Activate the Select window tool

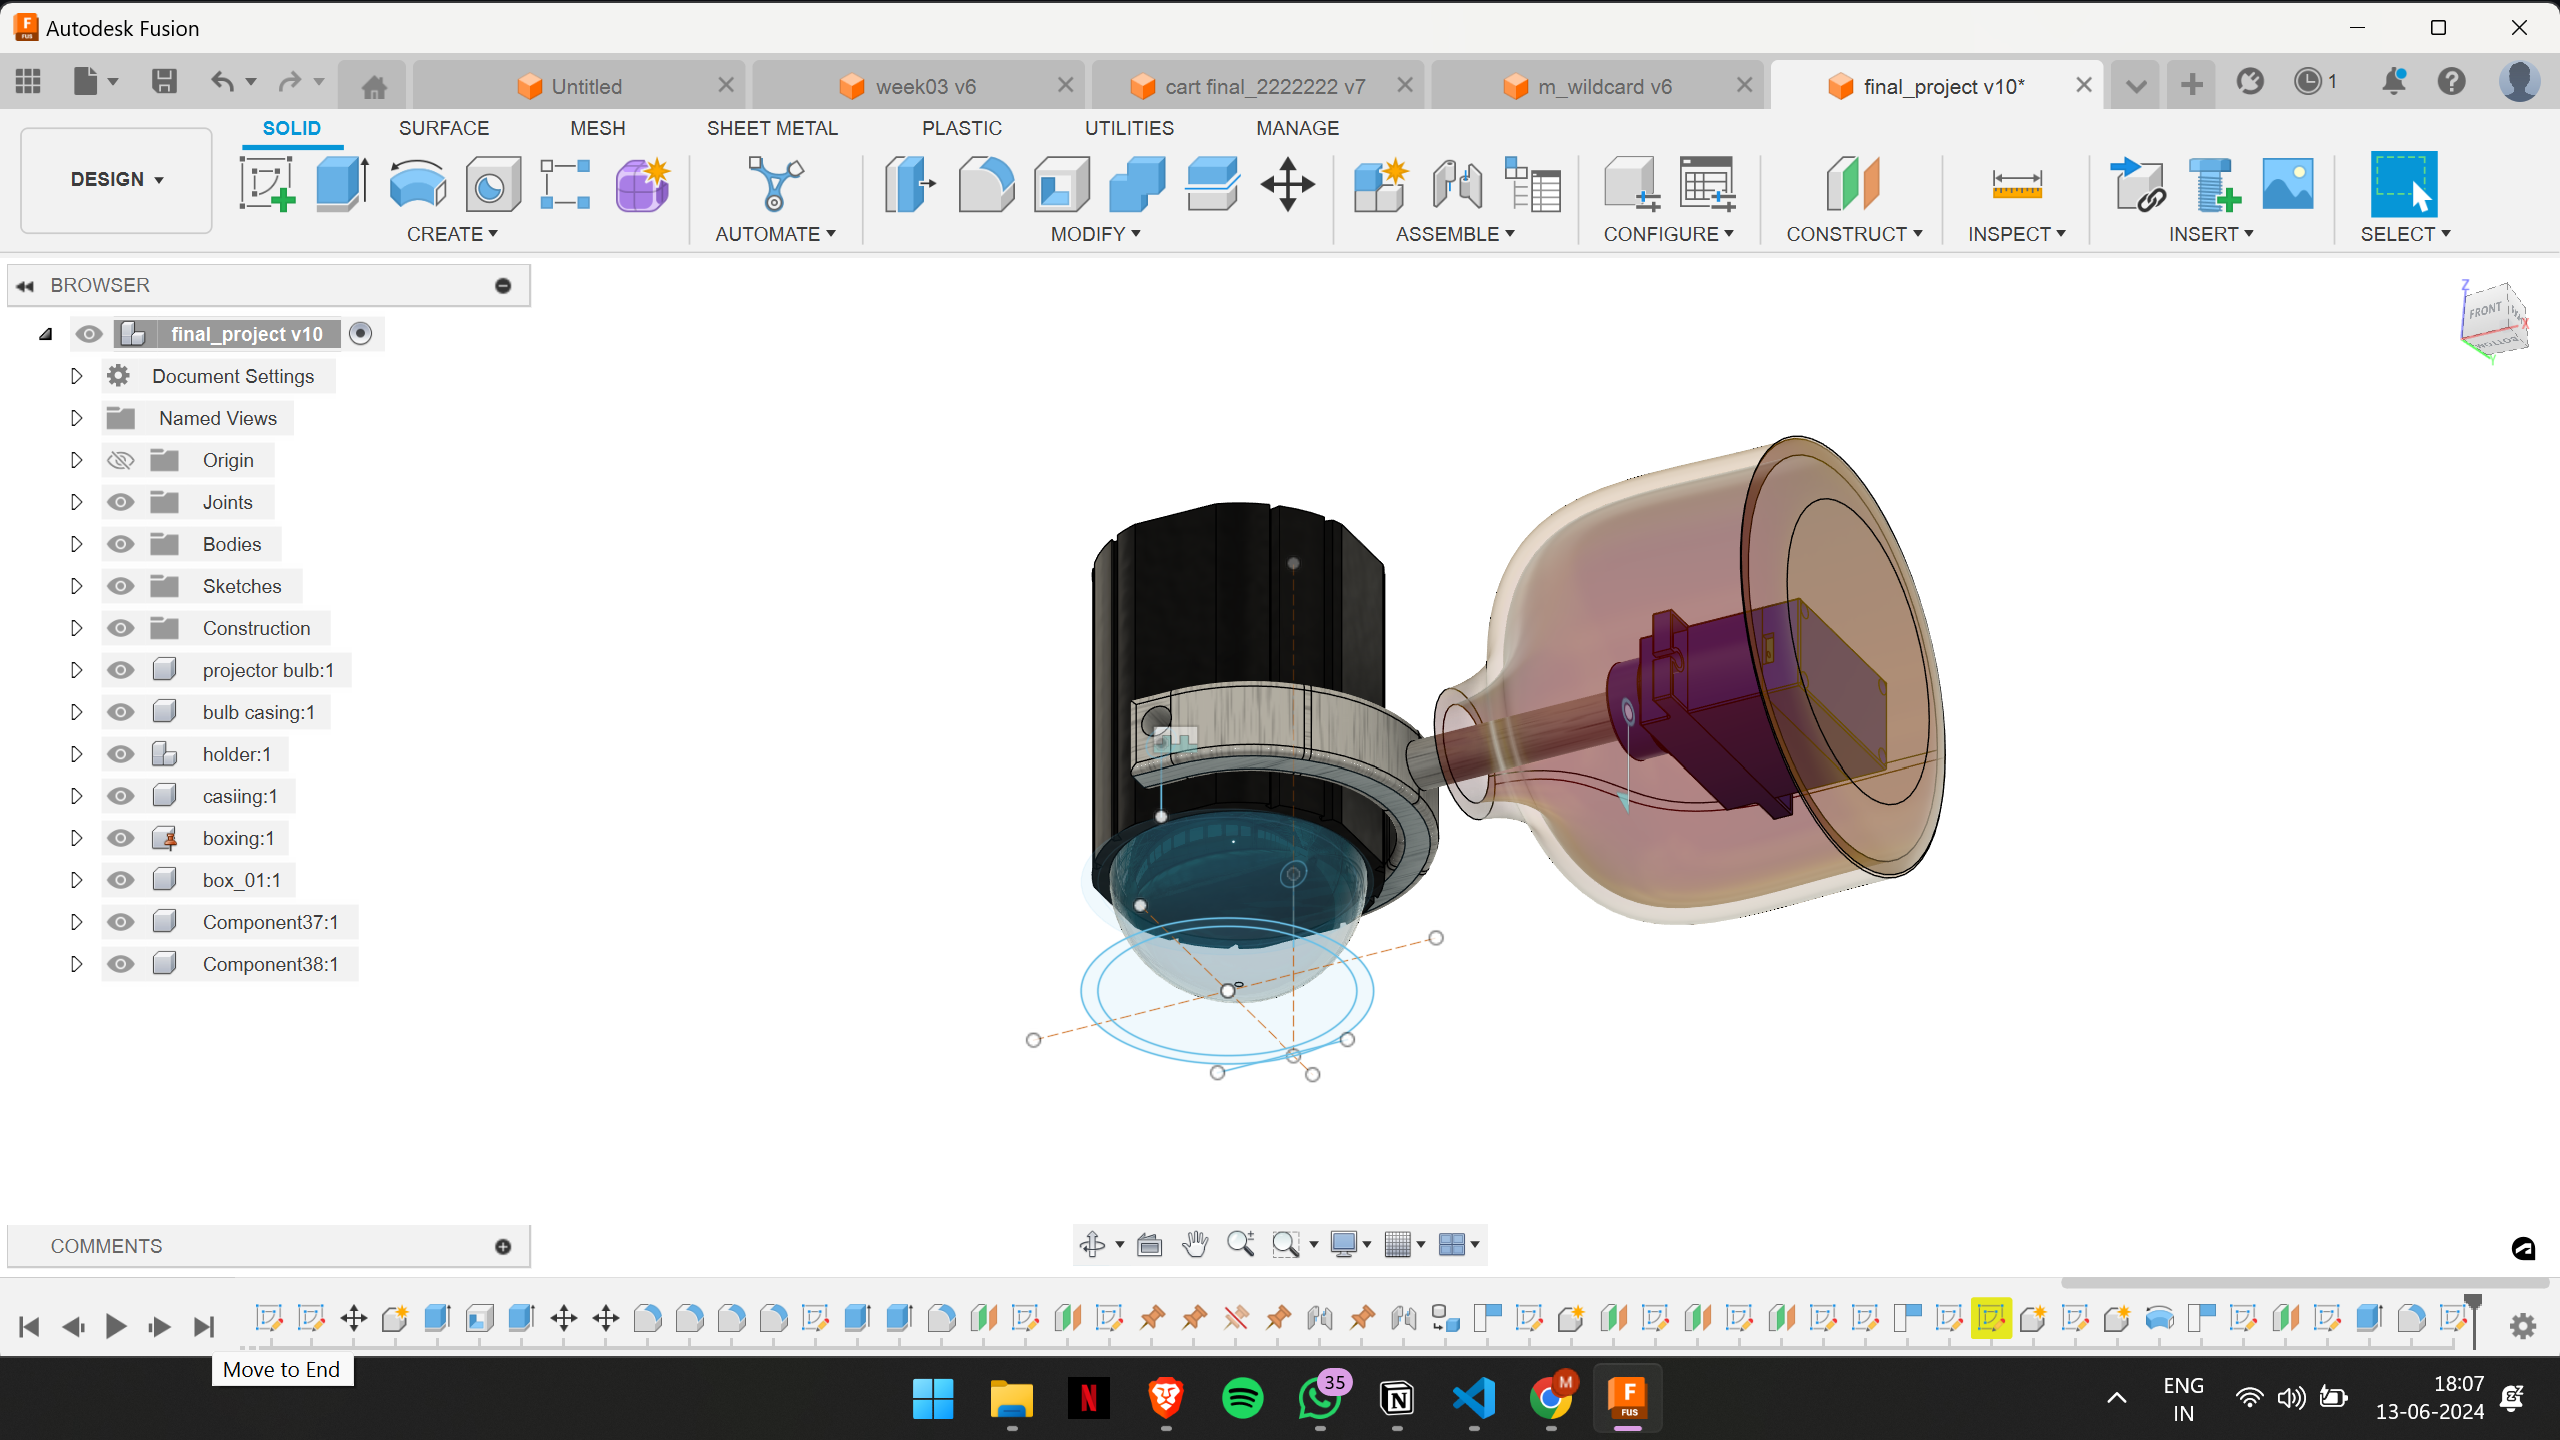[x=2404, y=184]
